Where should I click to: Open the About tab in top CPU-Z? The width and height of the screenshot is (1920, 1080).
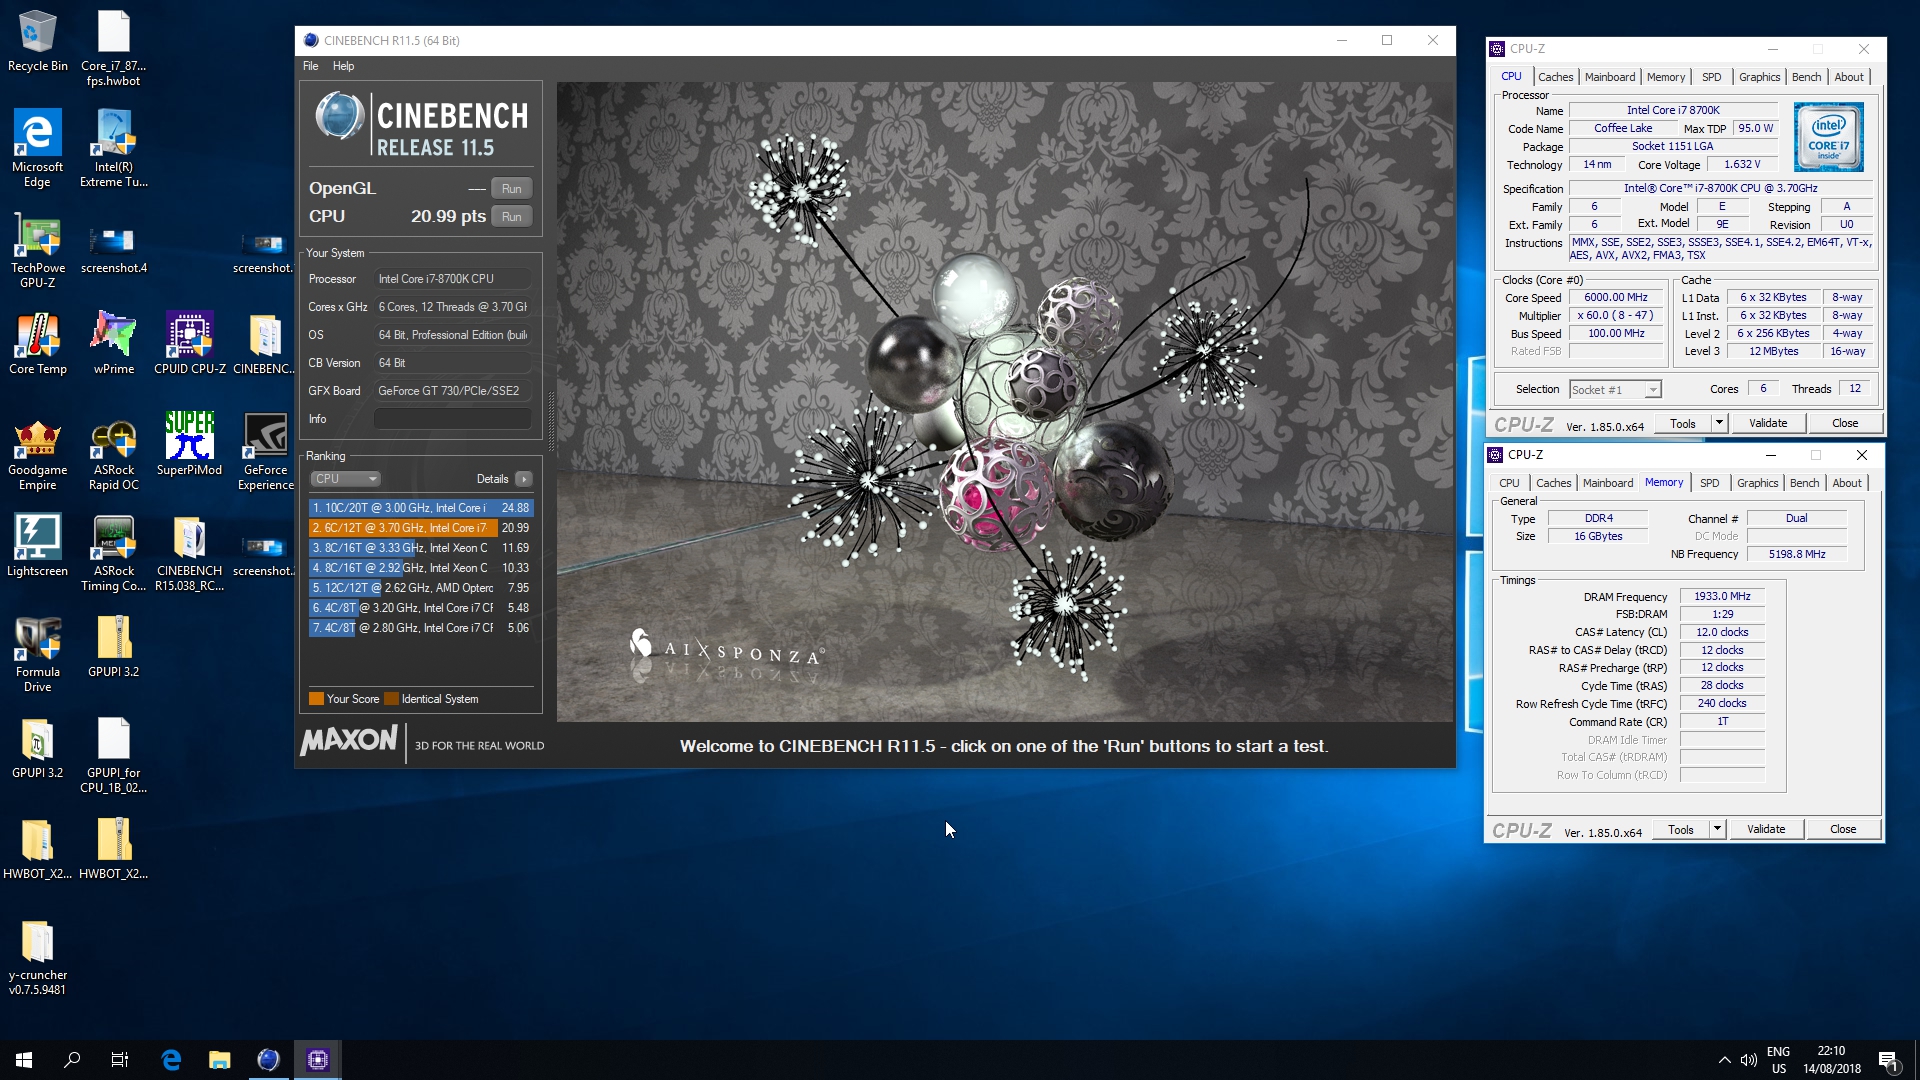1849,77
